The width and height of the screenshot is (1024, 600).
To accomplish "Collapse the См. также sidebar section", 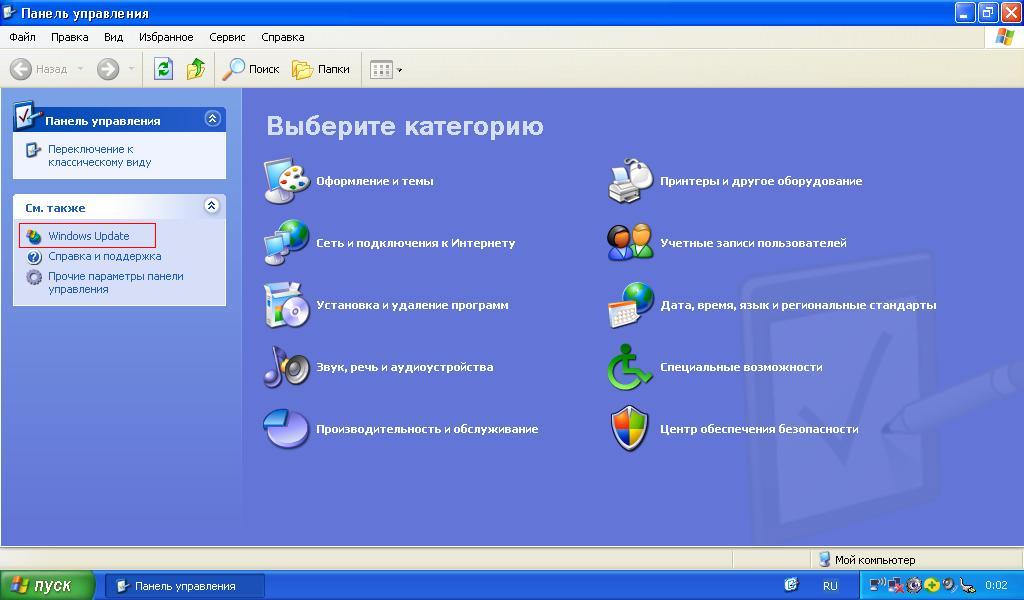I will coord(212,206).
